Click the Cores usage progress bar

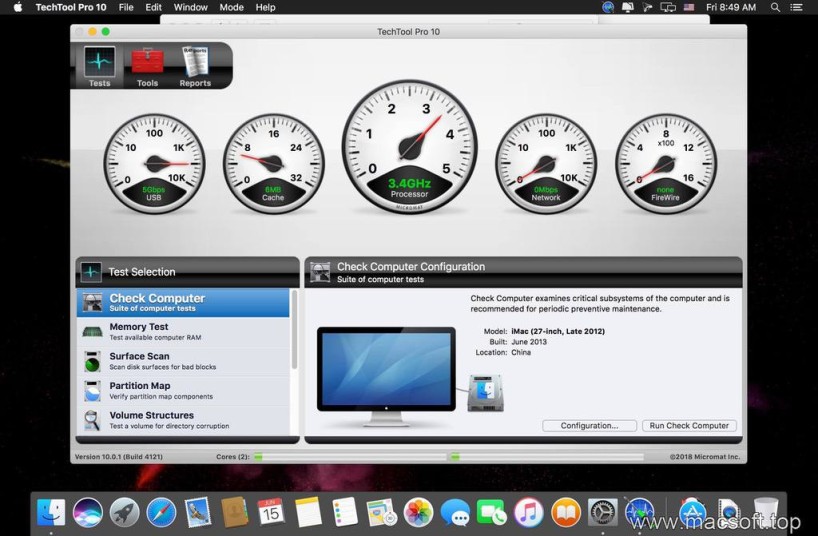click(350, 457)
